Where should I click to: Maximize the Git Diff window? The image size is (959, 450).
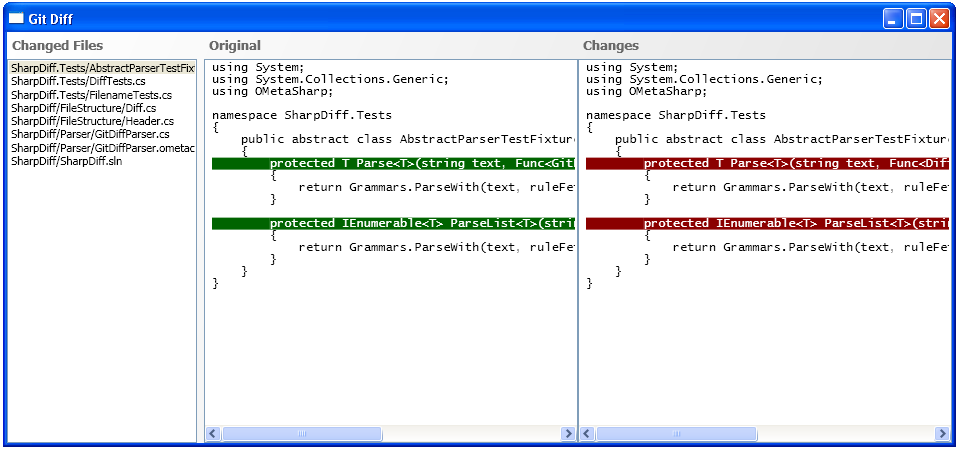pos(916,19)
